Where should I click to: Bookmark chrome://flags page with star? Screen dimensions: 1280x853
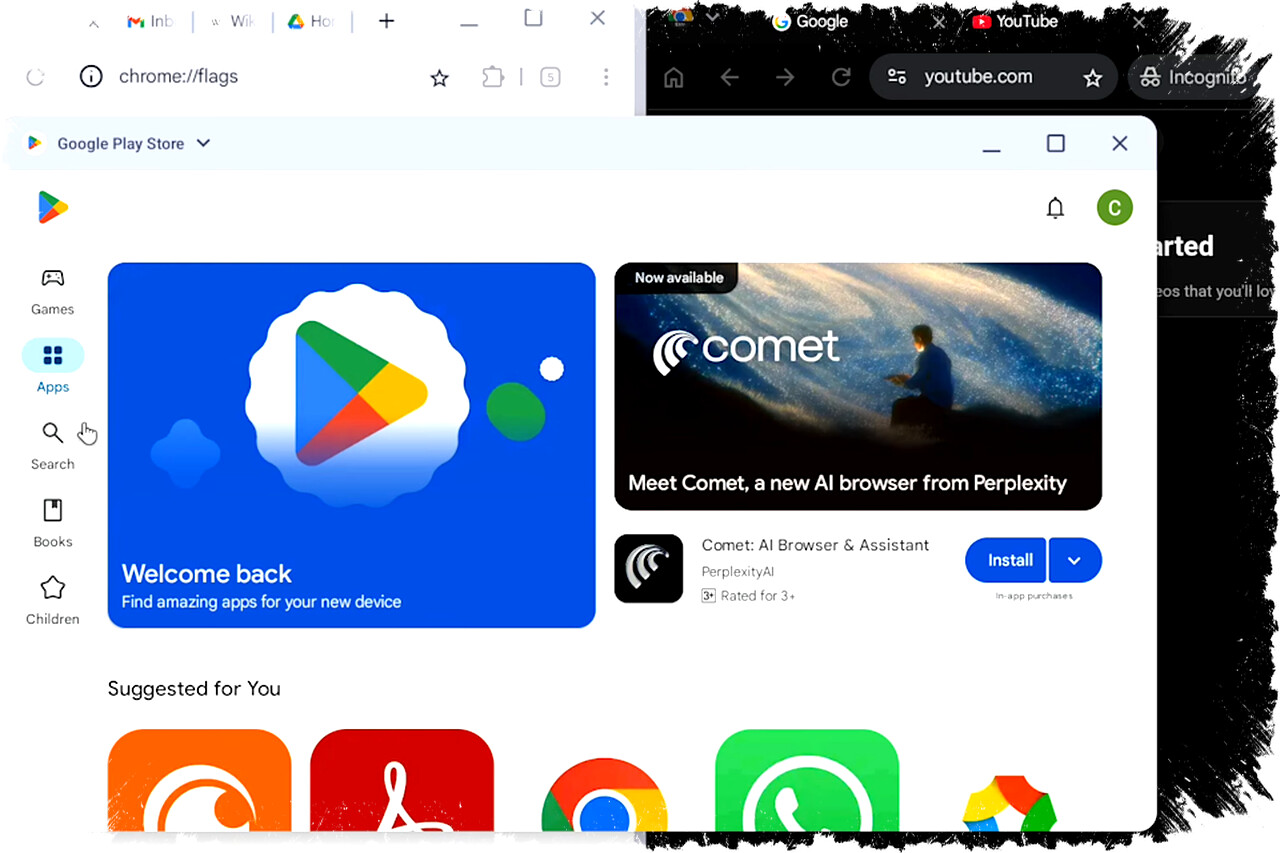coord(439,78)
